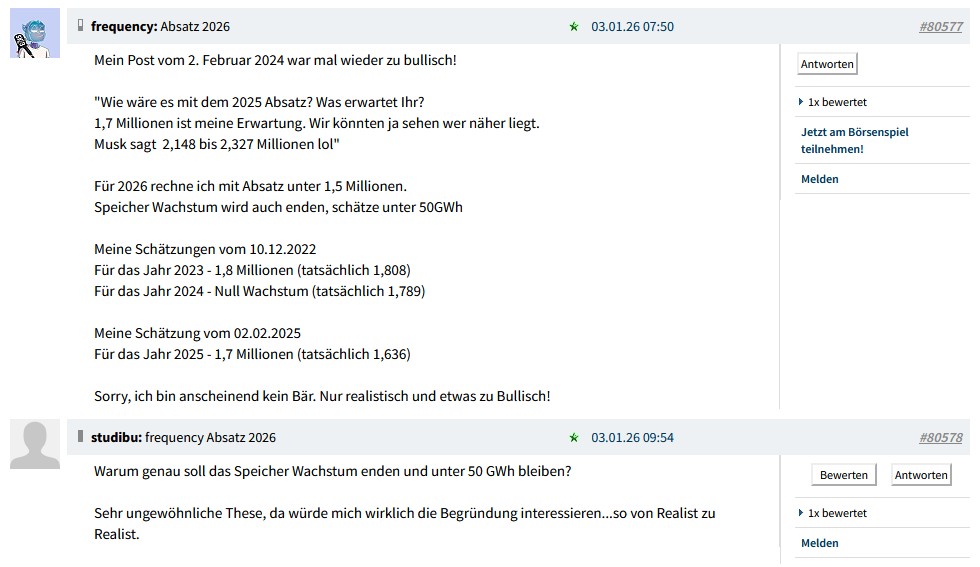The width and height of the screenshot is (980, 567).
Task: Click the gray marker icon beside frequency
Action: coord(81,25)
